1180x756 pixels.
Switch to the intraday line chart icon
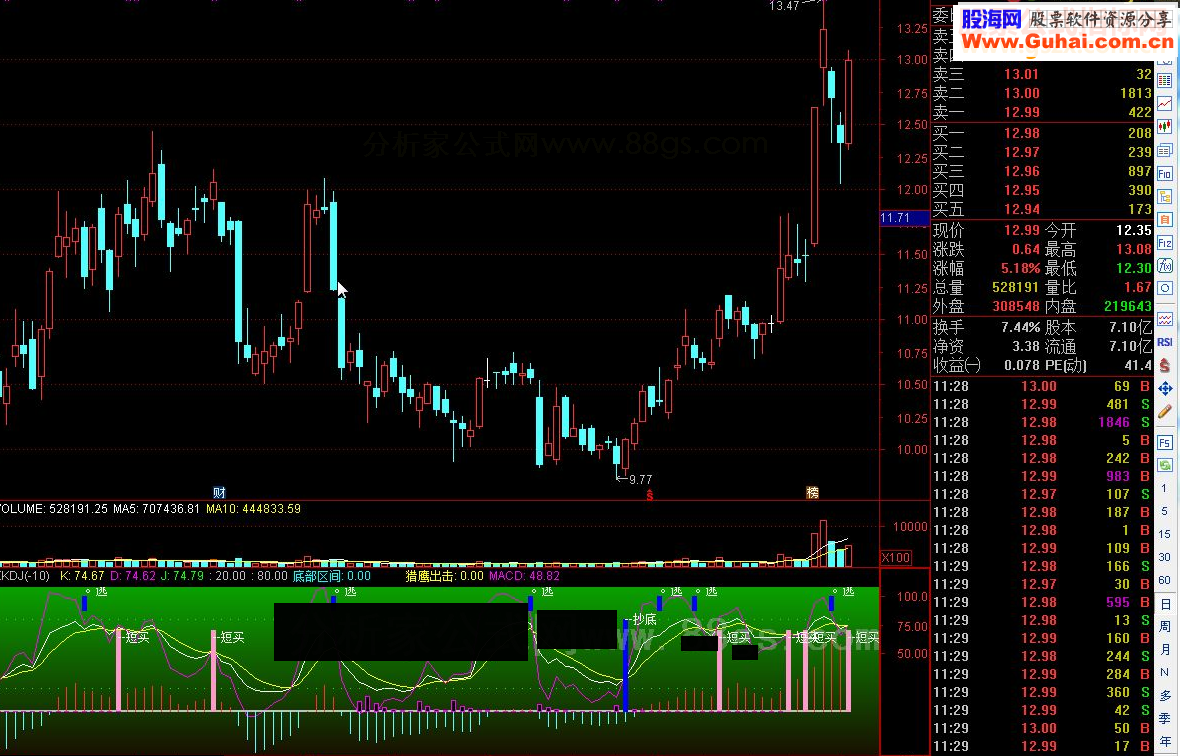[x=1165, y=104]
